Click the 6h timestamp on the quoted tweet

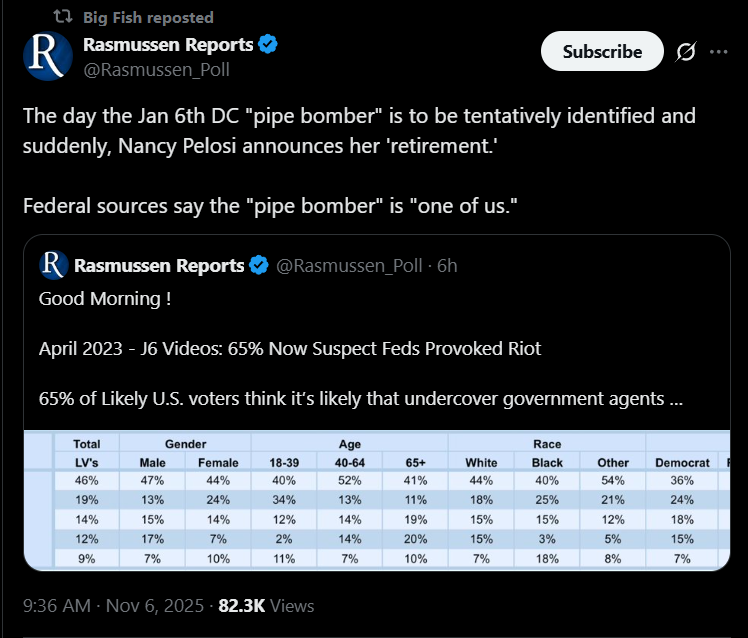point(447,265)
